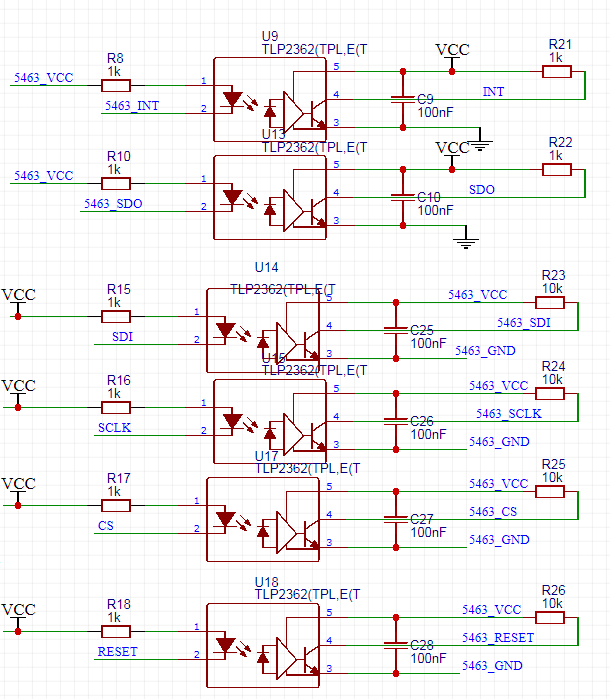
Task: Select capacitor C10 symbol
Action: [x=403, y=197]
